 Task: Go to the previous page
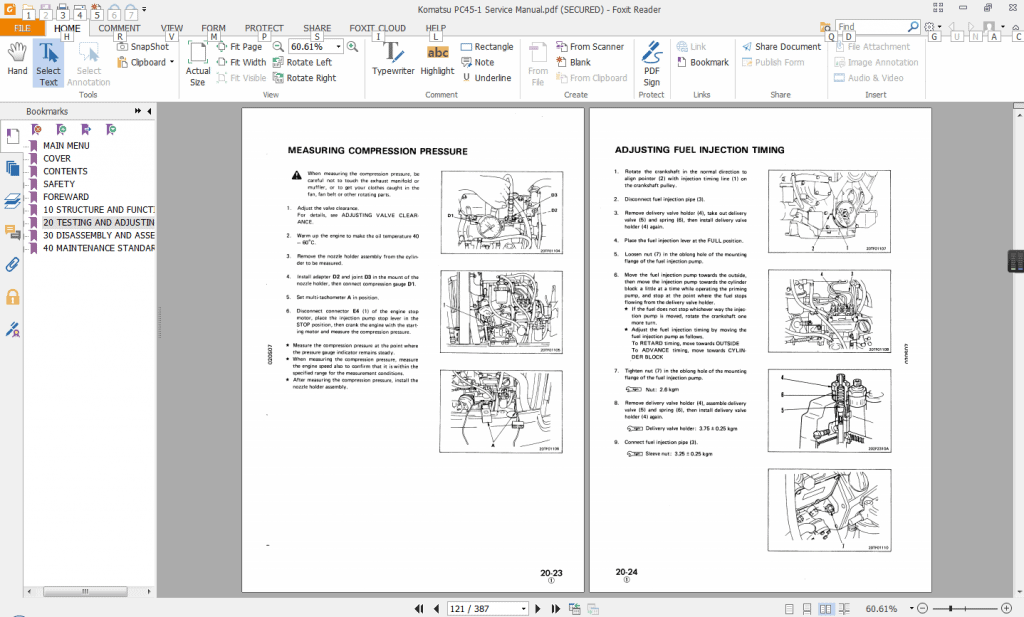point(436,609)
